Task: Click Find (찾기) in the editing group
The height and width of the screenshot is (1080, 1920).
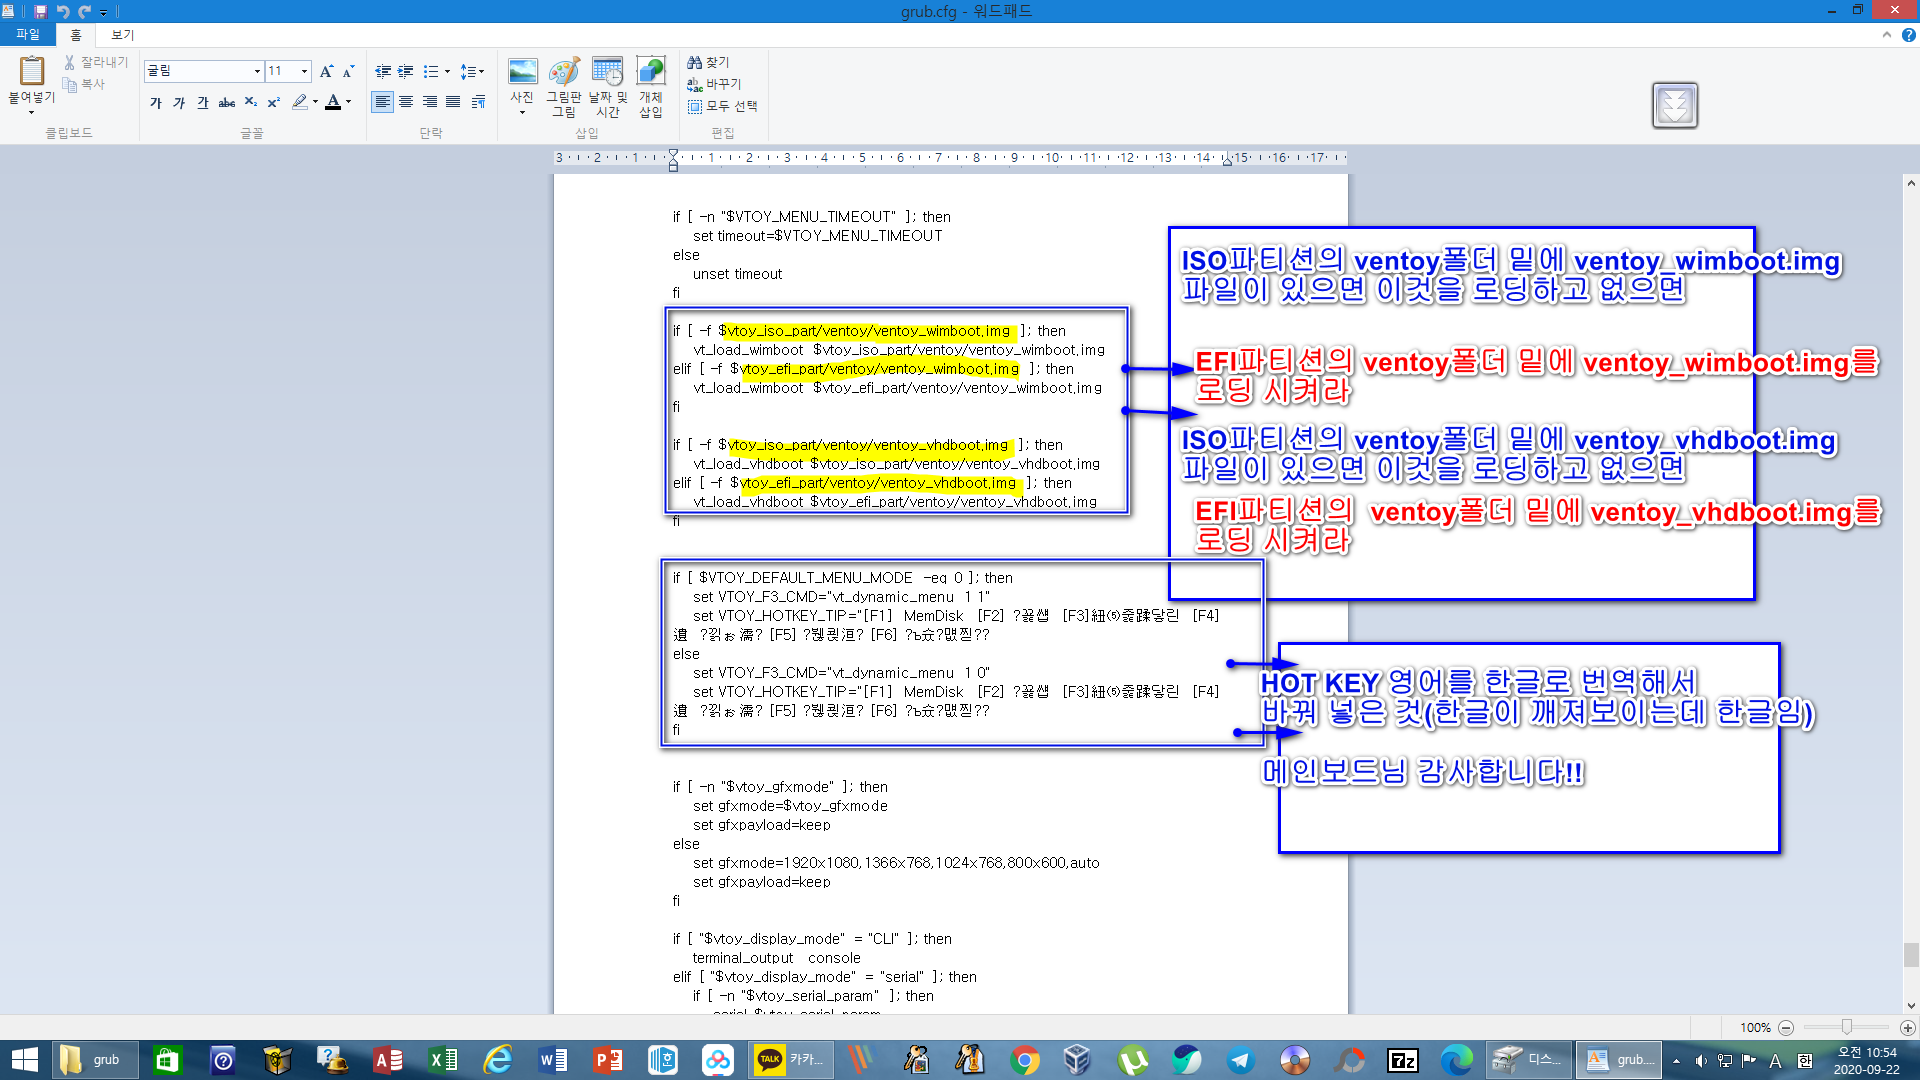Action: 709,62
